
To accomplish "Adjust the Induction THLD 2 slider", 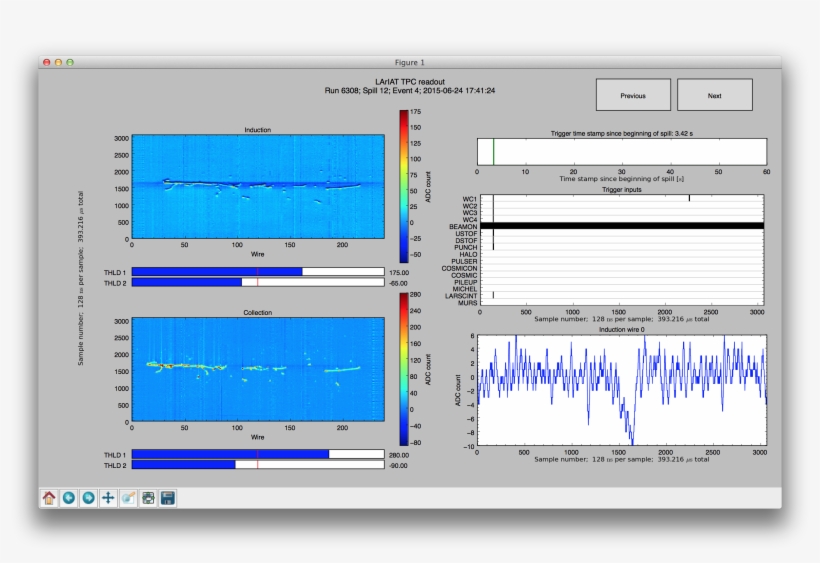I will click(x=257, y=283).
